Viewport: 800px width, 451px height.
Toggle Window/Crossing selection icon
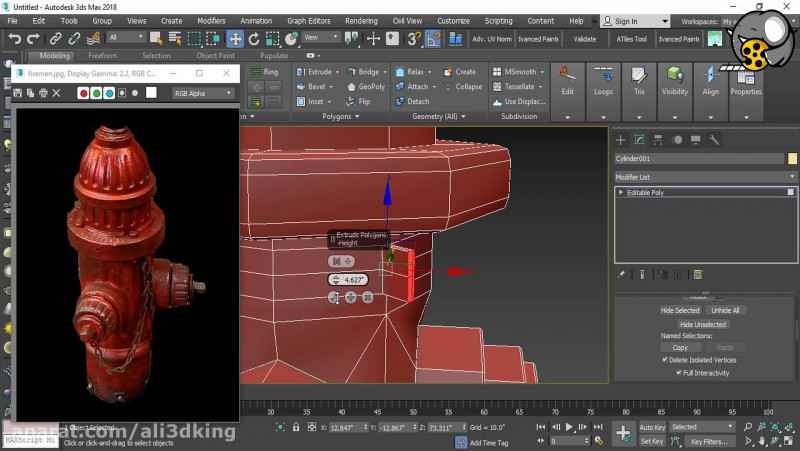point(213,39)
